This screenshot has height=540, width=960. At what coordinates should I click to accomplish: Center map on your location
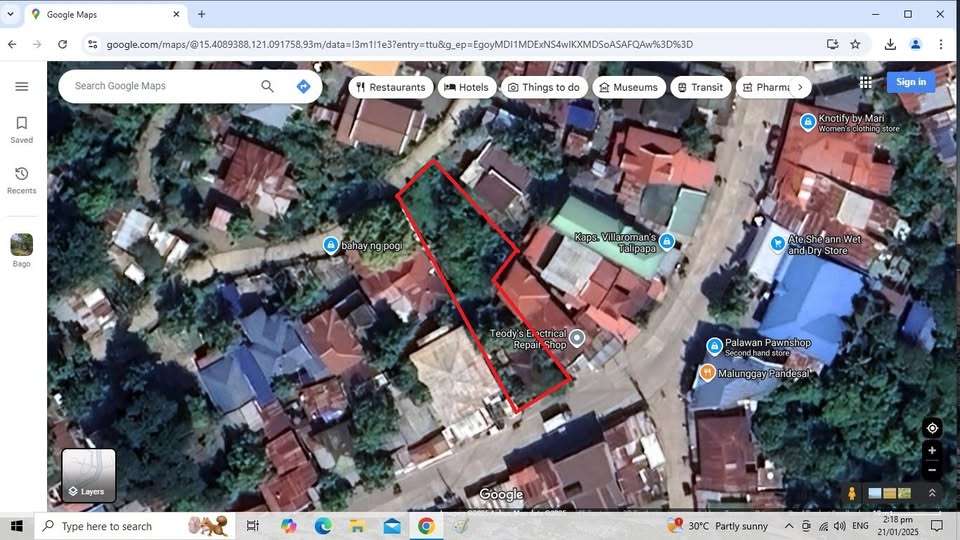932,428
